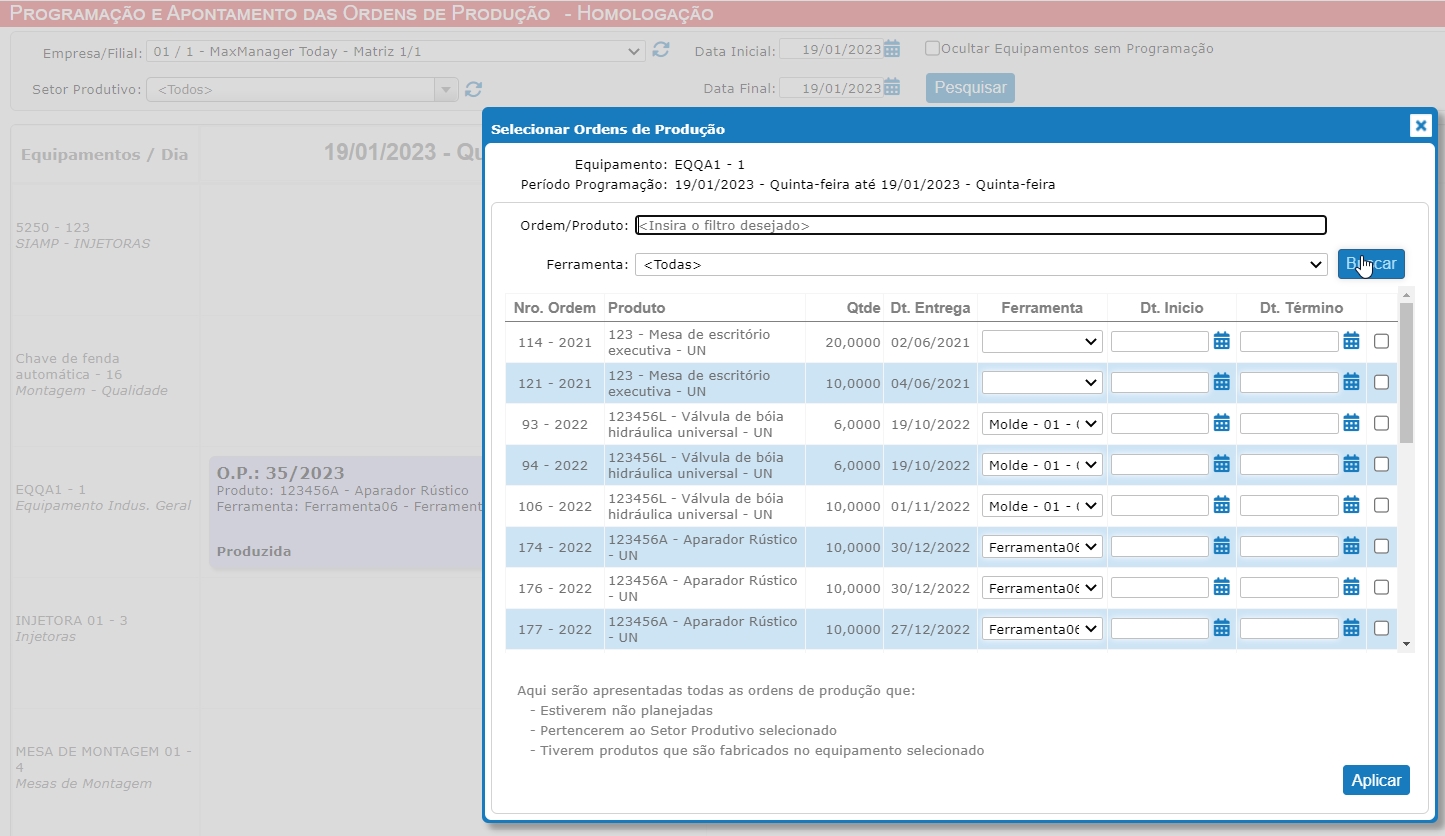1445x836 pixels.
Task: Click the Dt. Entrega column header
Action: (x=930, y=308)
